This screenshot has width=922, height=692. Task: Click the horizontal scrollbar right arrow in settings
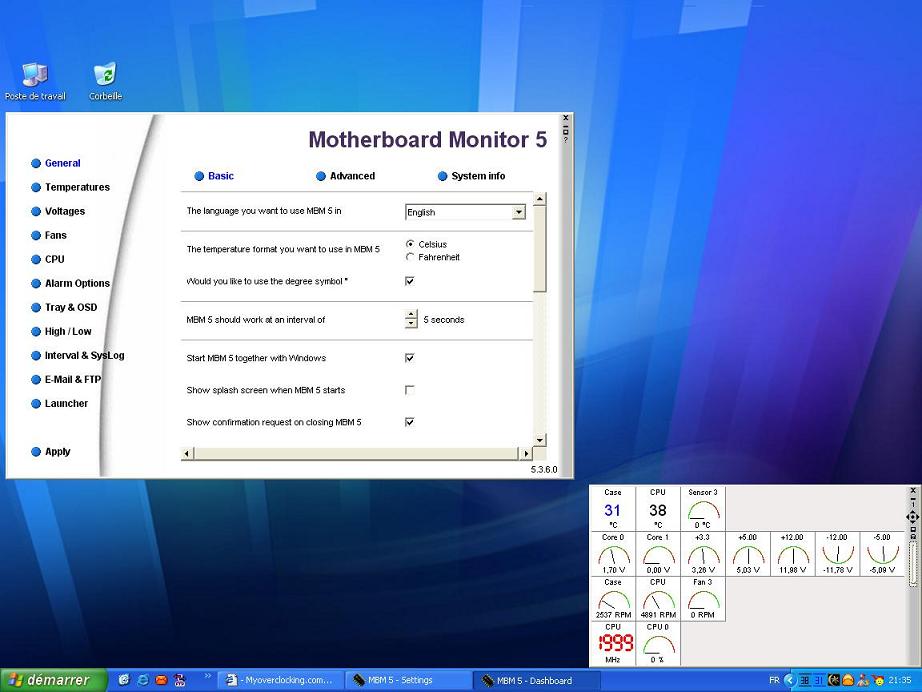point(526,453)
